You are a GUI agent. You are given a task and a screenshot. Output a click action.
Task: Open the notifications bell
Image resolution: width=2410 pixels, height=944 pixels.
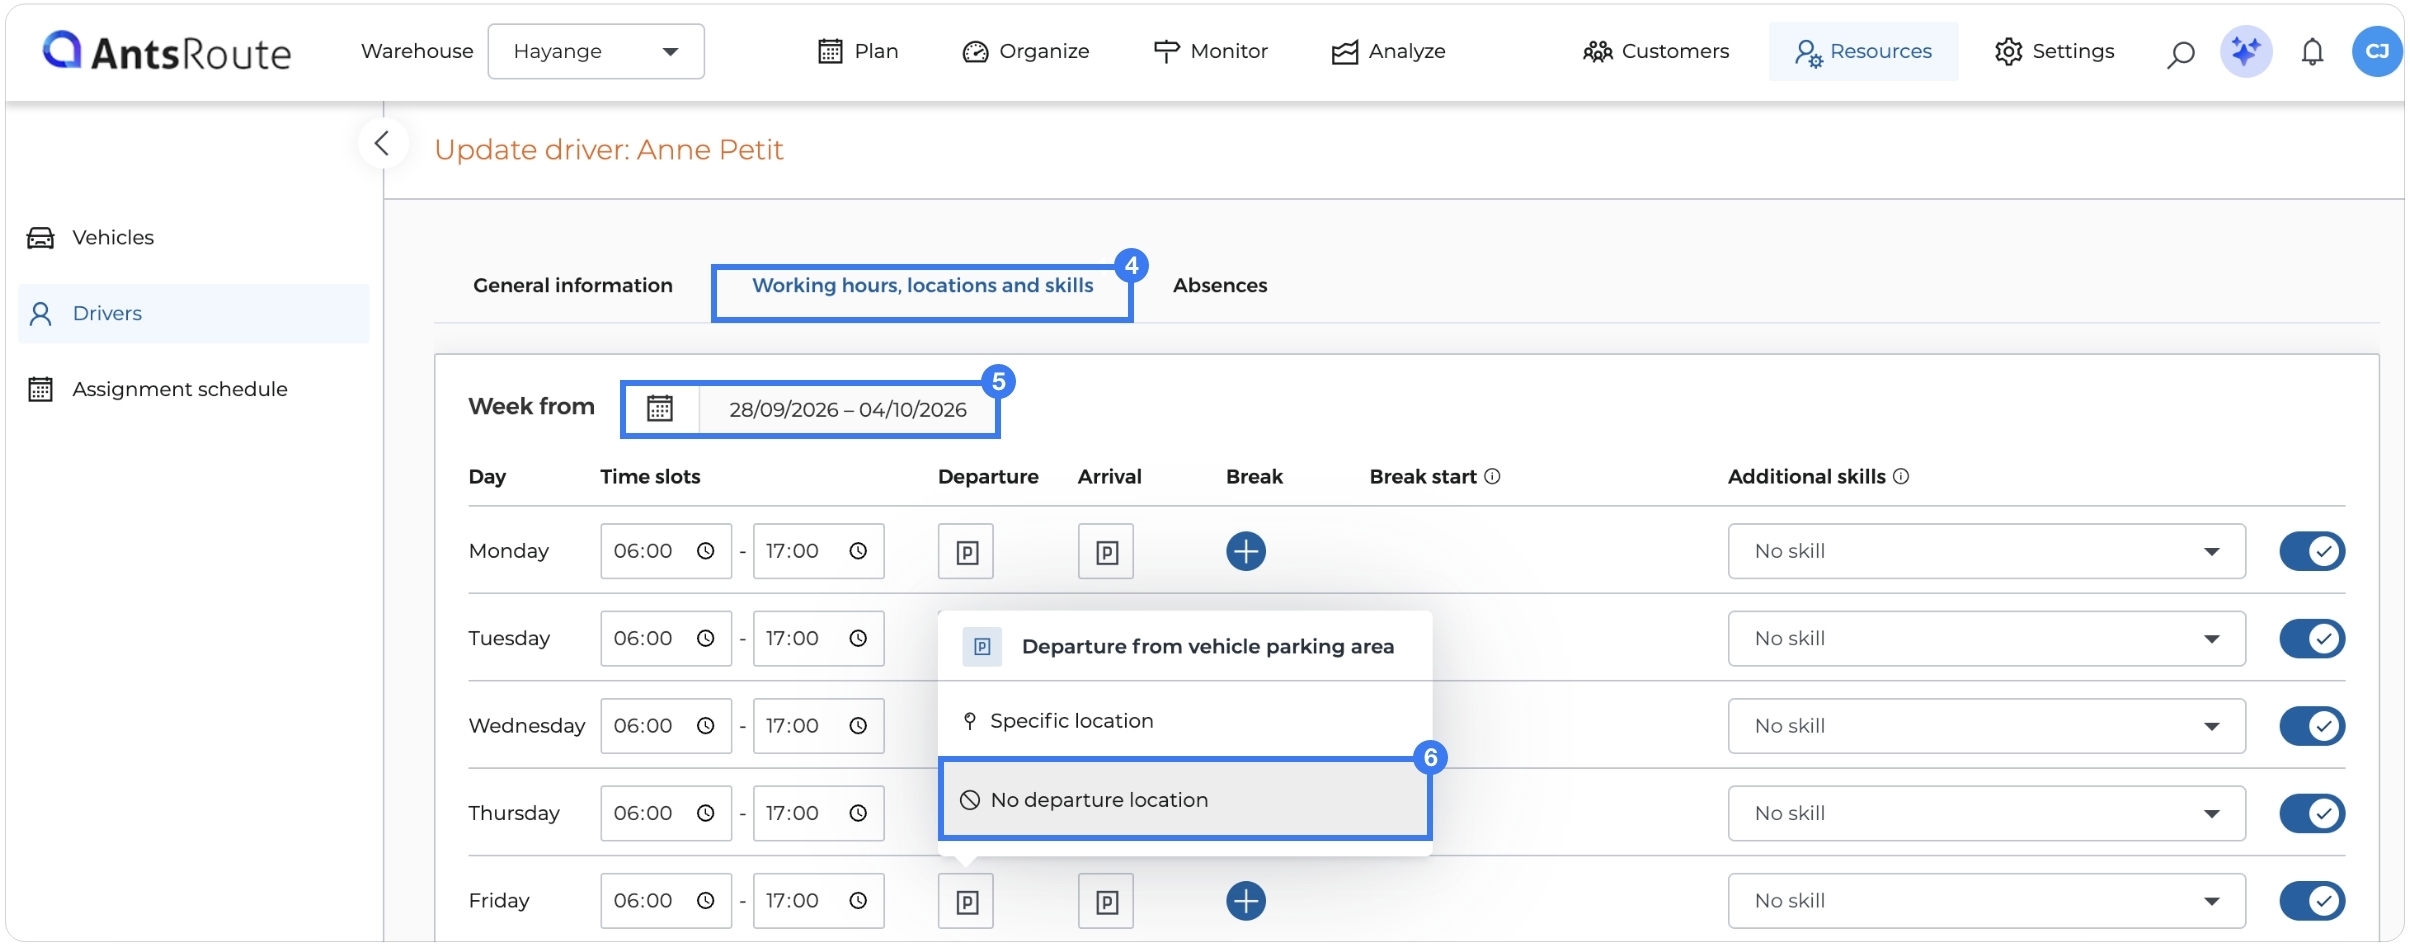pos(2312,52)
